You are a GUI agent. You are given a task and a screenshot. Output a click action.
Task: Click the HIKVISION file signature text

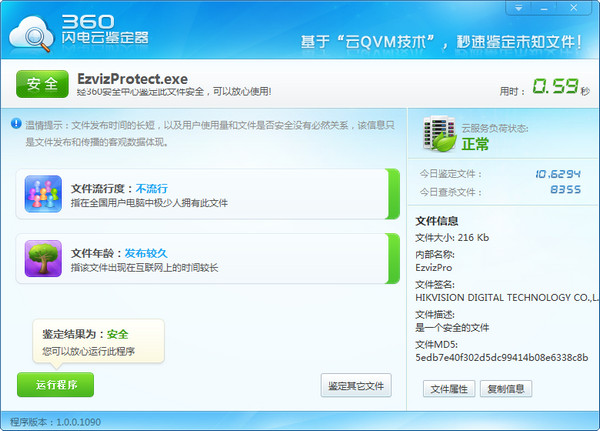pyautogui.click(x=507, y=297)
